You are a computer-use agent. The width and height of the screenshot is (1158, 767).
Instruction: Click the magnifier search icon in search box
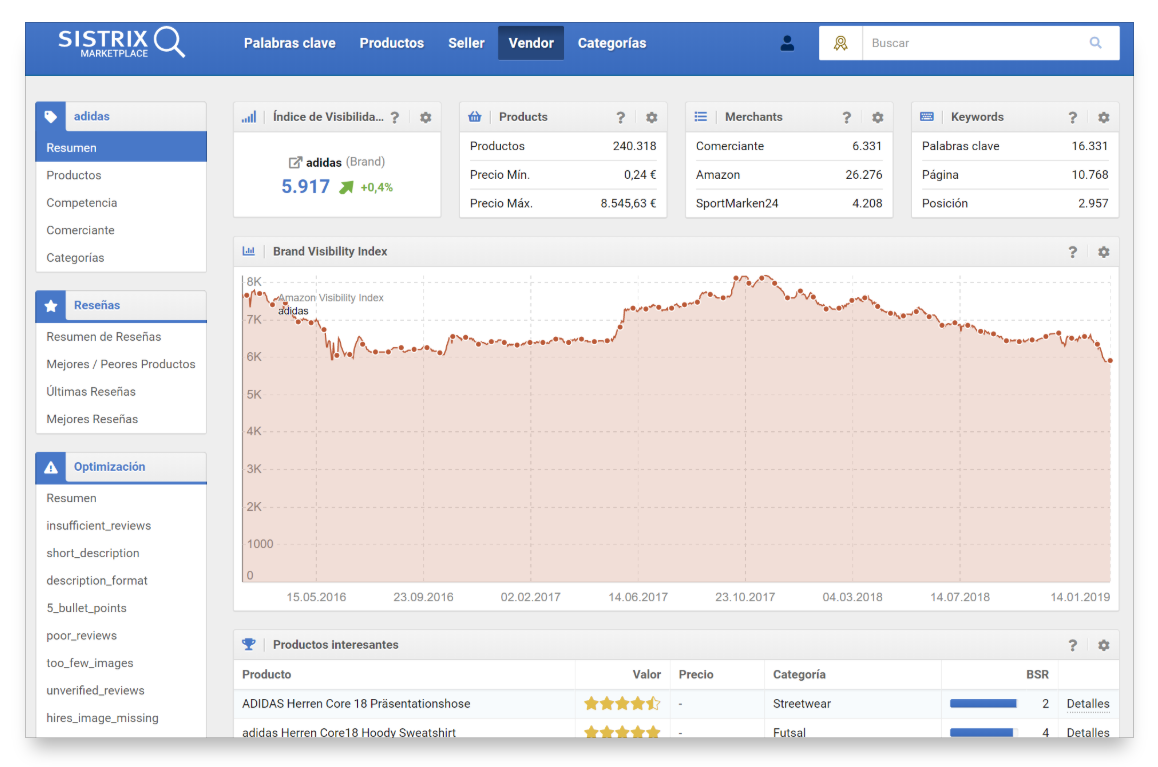1095,43
